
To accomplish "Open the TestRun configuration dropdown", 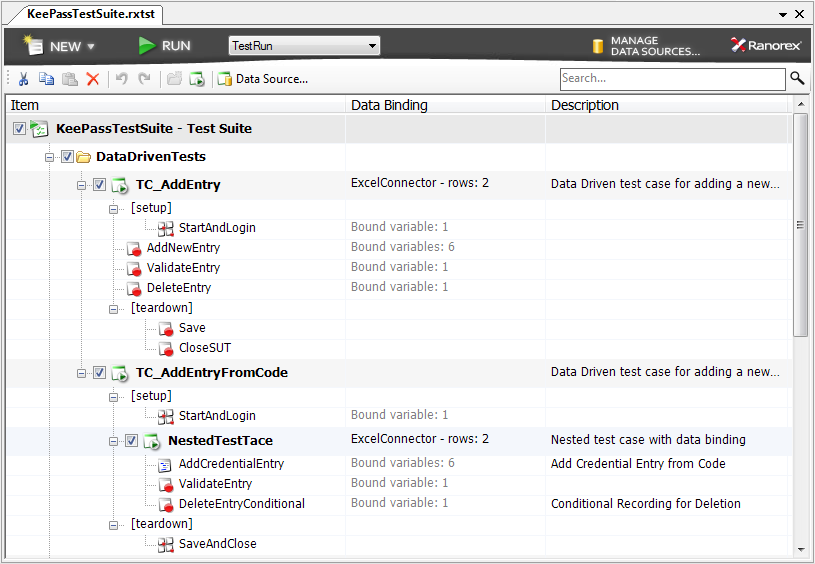I will pyautogui.click(x=304, y=46).
